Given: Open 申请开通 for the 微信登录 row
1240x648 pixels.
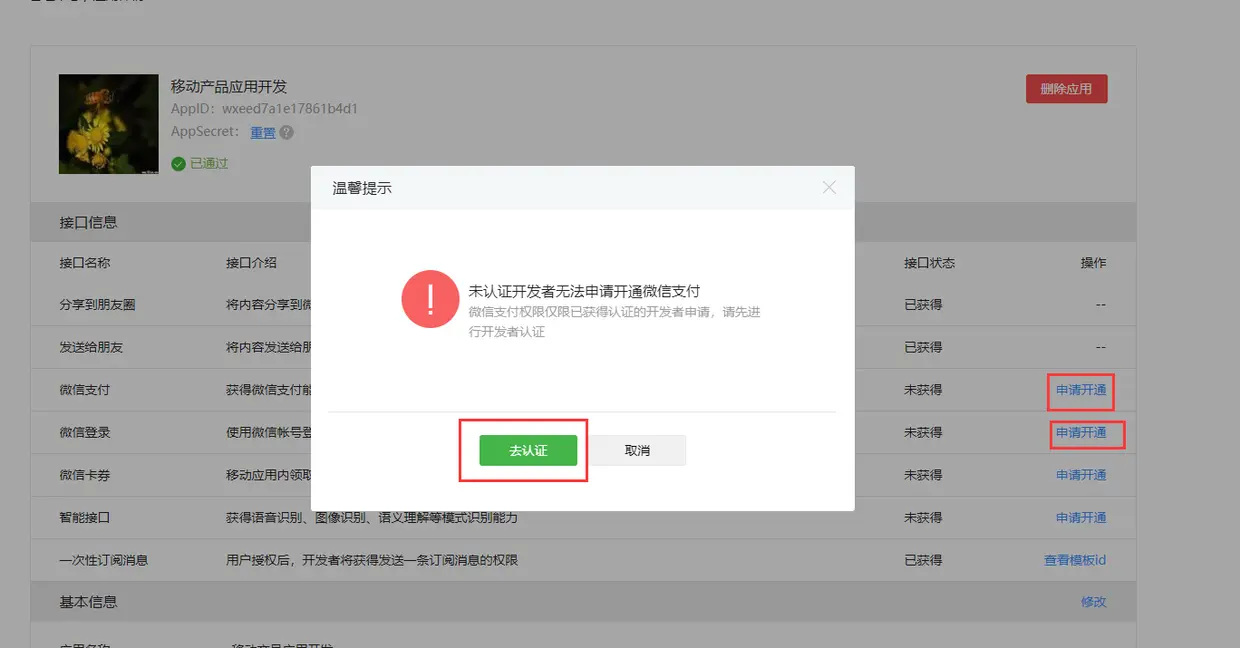Looking at the screenshot, I should (1081, 433).
